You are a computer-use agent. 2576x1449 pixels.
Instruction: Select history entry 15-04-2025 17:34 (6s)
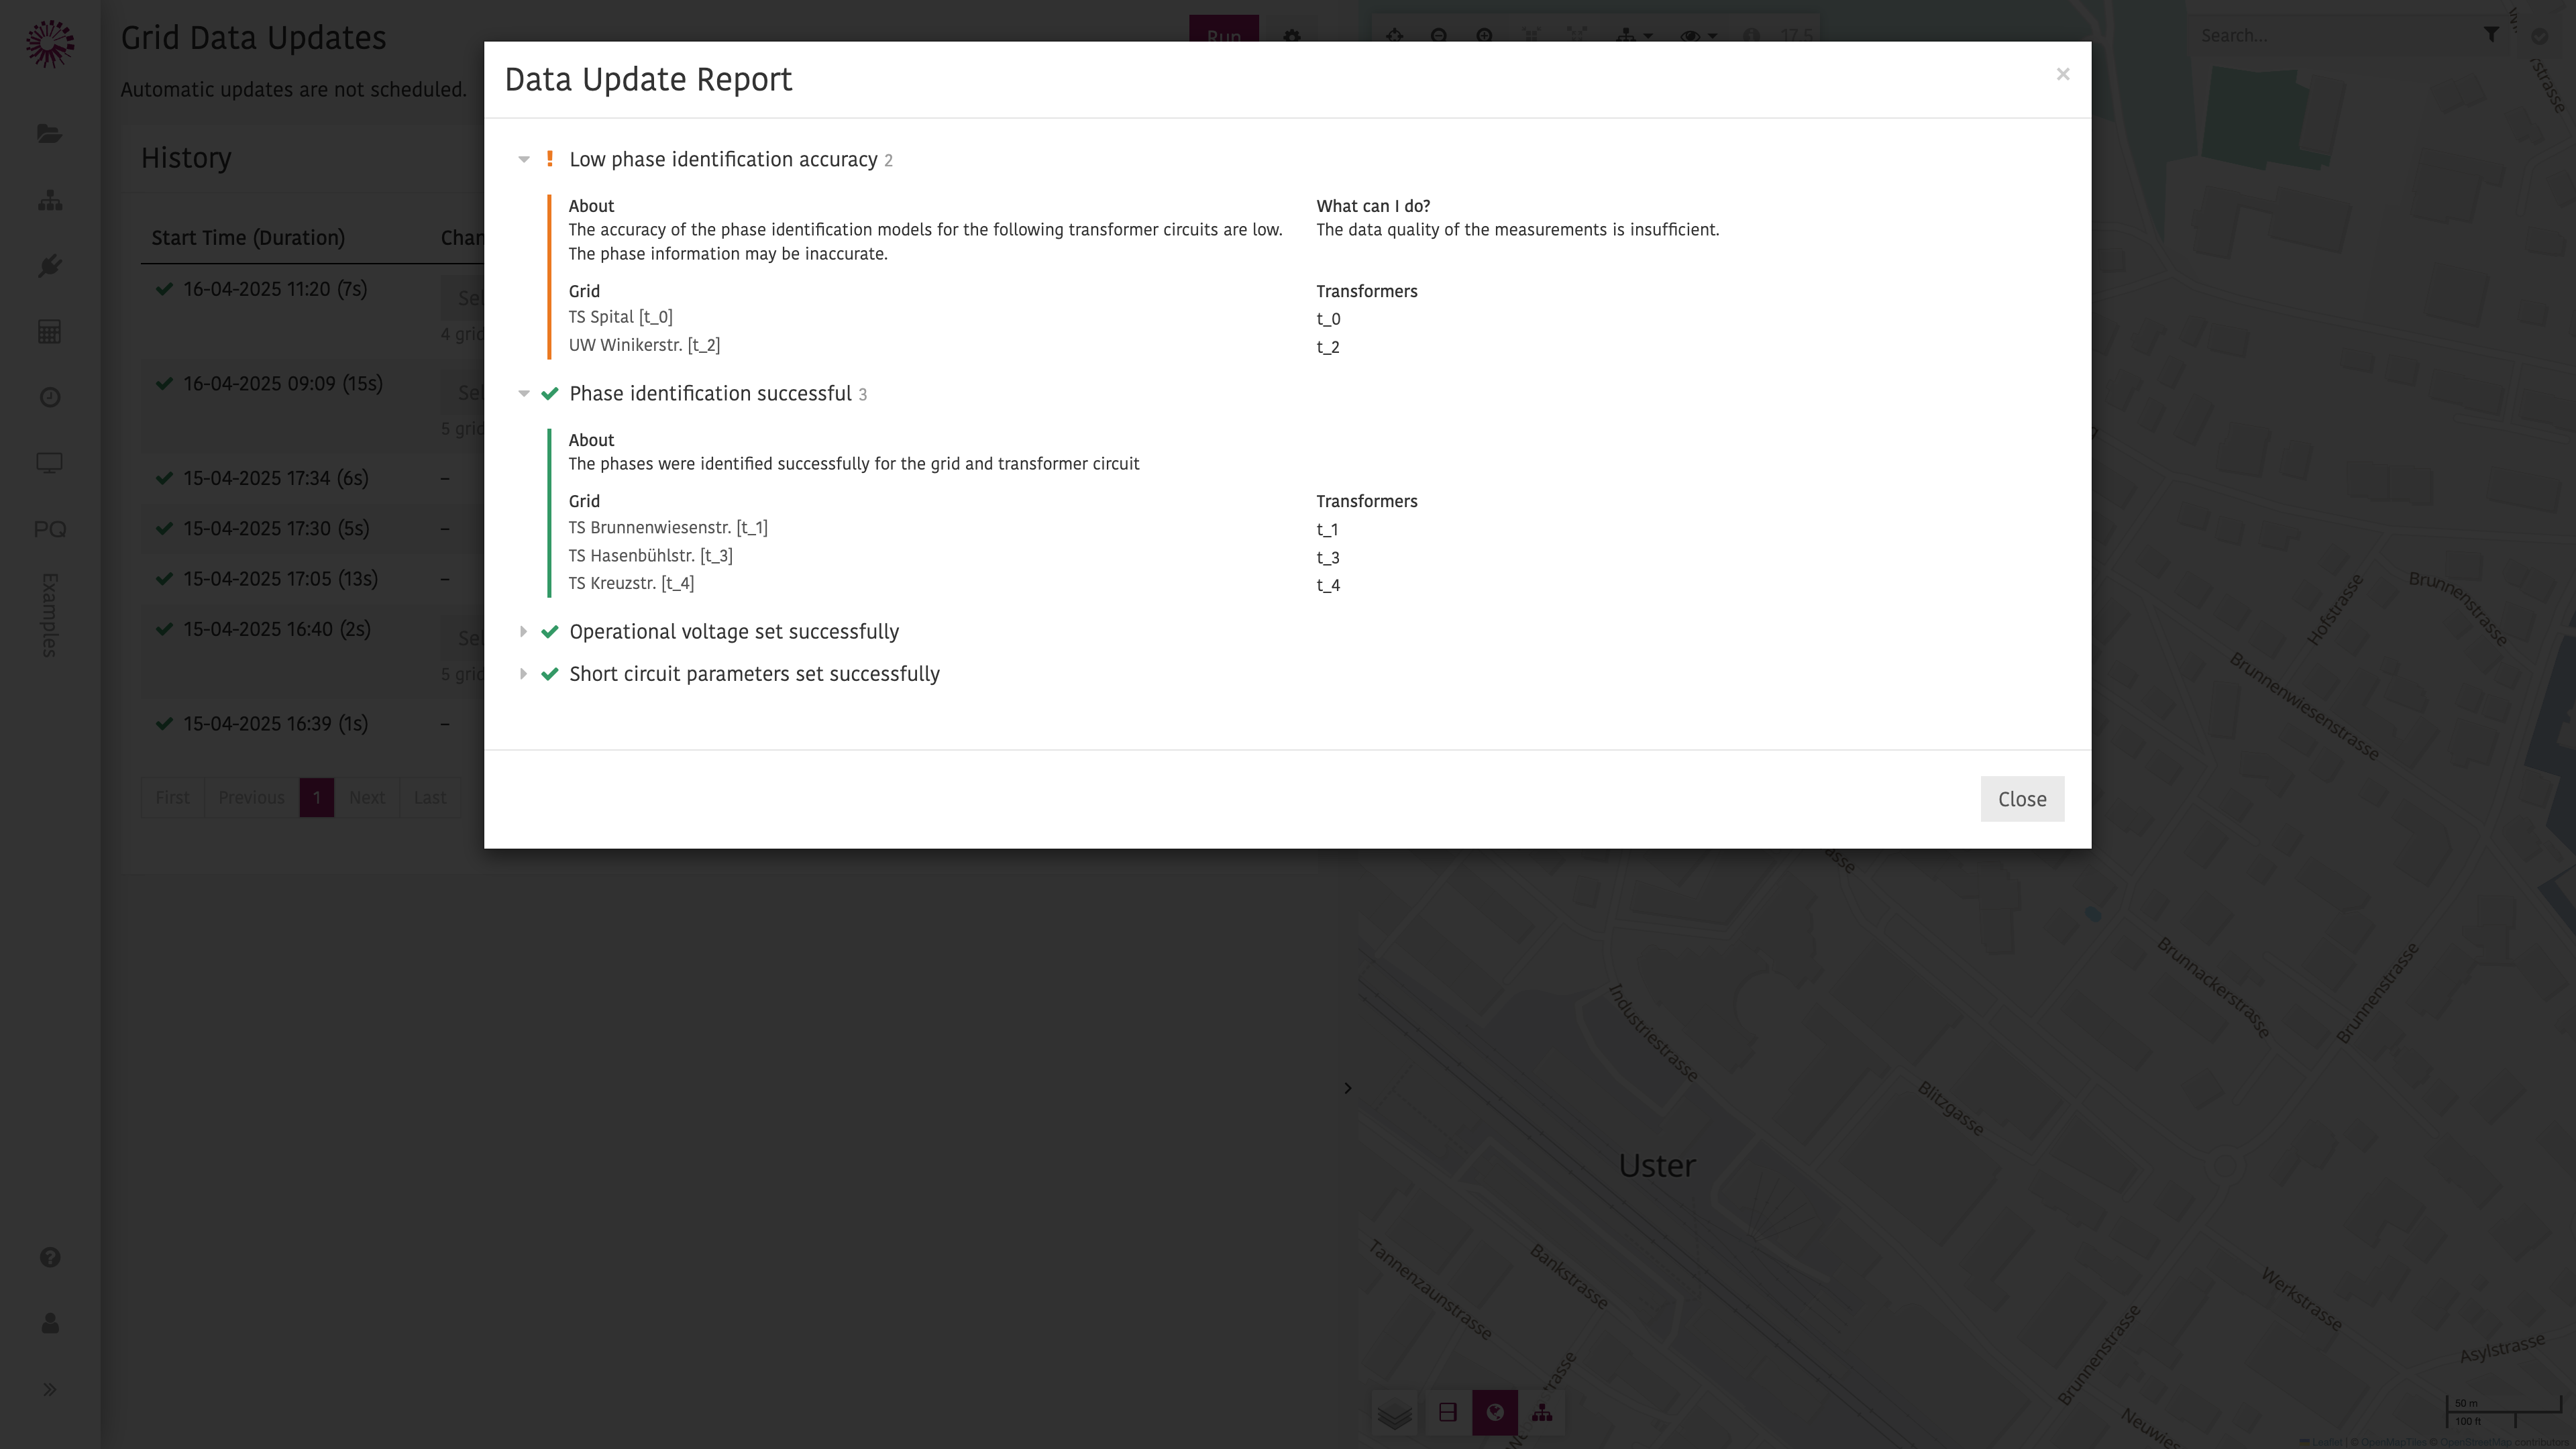pos(276,478)
